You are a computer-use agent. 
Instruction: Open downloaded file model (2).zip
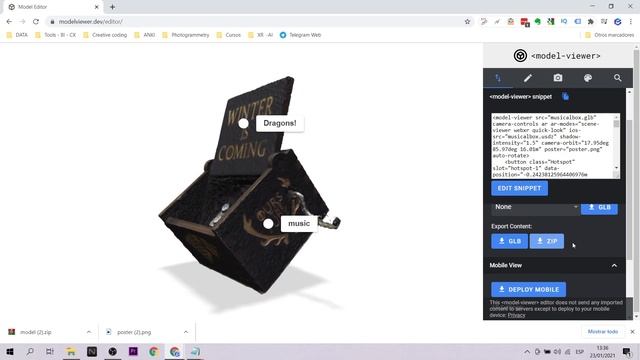tap(36, 332)
